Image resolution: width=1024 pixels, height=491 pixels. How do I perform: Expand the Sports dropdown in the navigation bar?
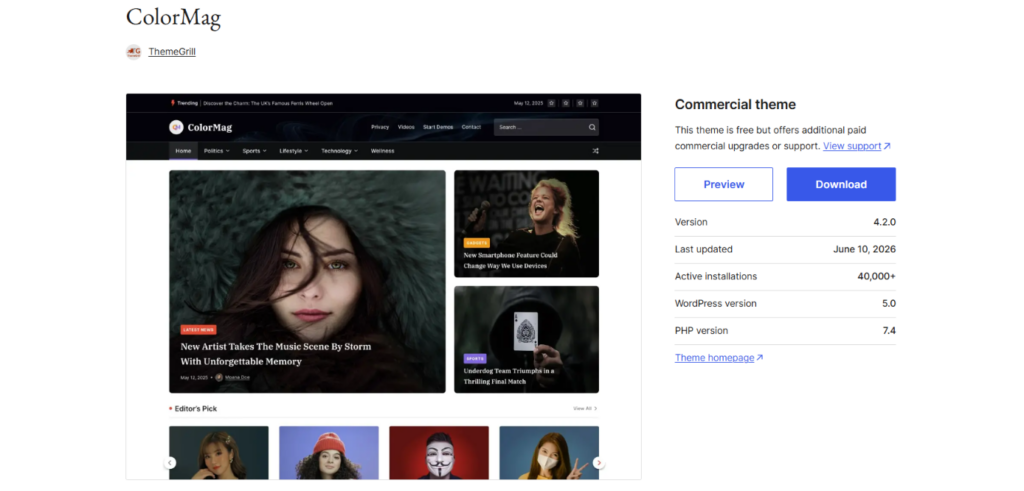click(254, 151)
